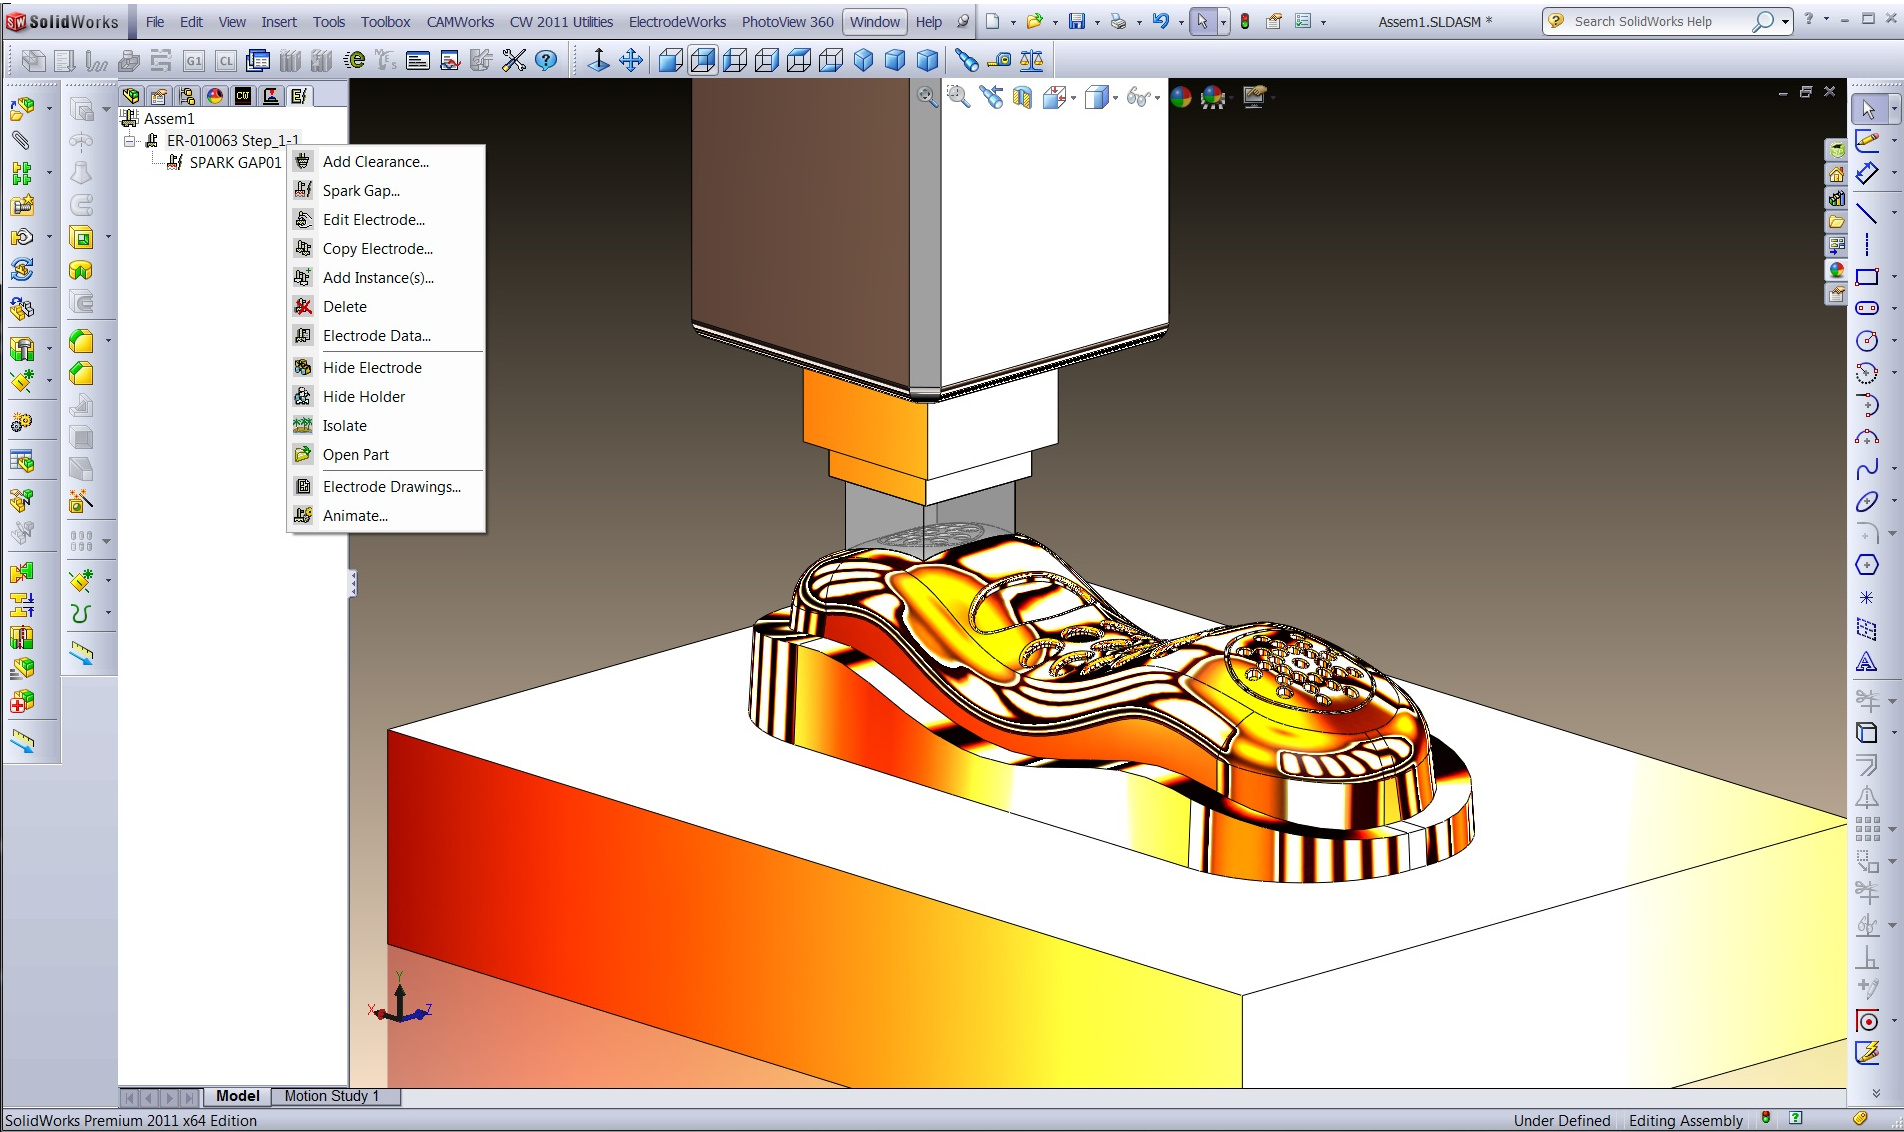Screen dimensions: 1904x1132
Task: Select the Spline sketch tool
Action: coord(1866,469)
